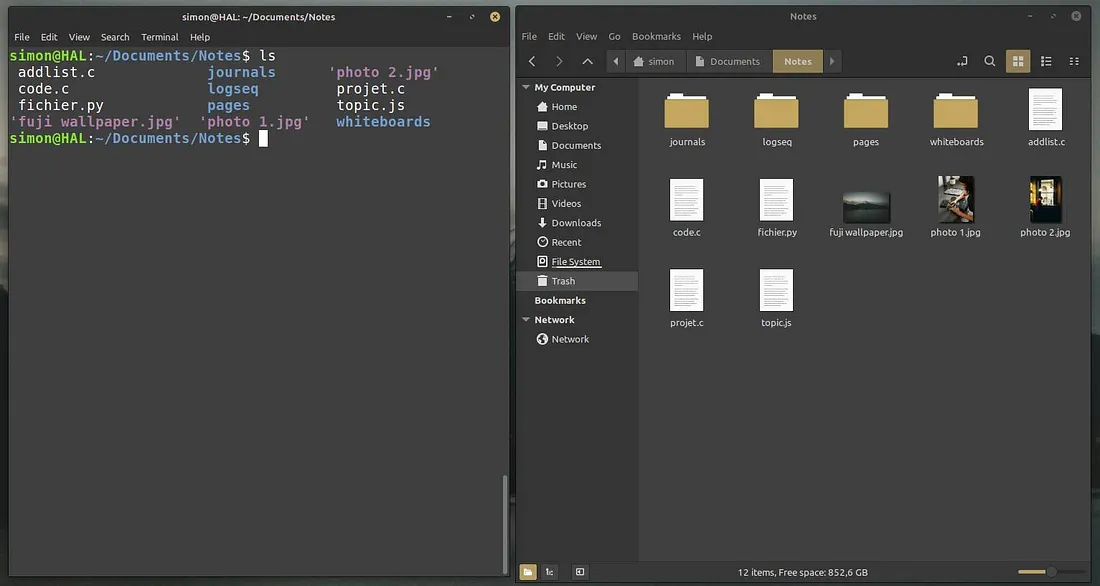The image size is (1100, 586).
Task: Open the Terminal menu
Action: (160, 37)
